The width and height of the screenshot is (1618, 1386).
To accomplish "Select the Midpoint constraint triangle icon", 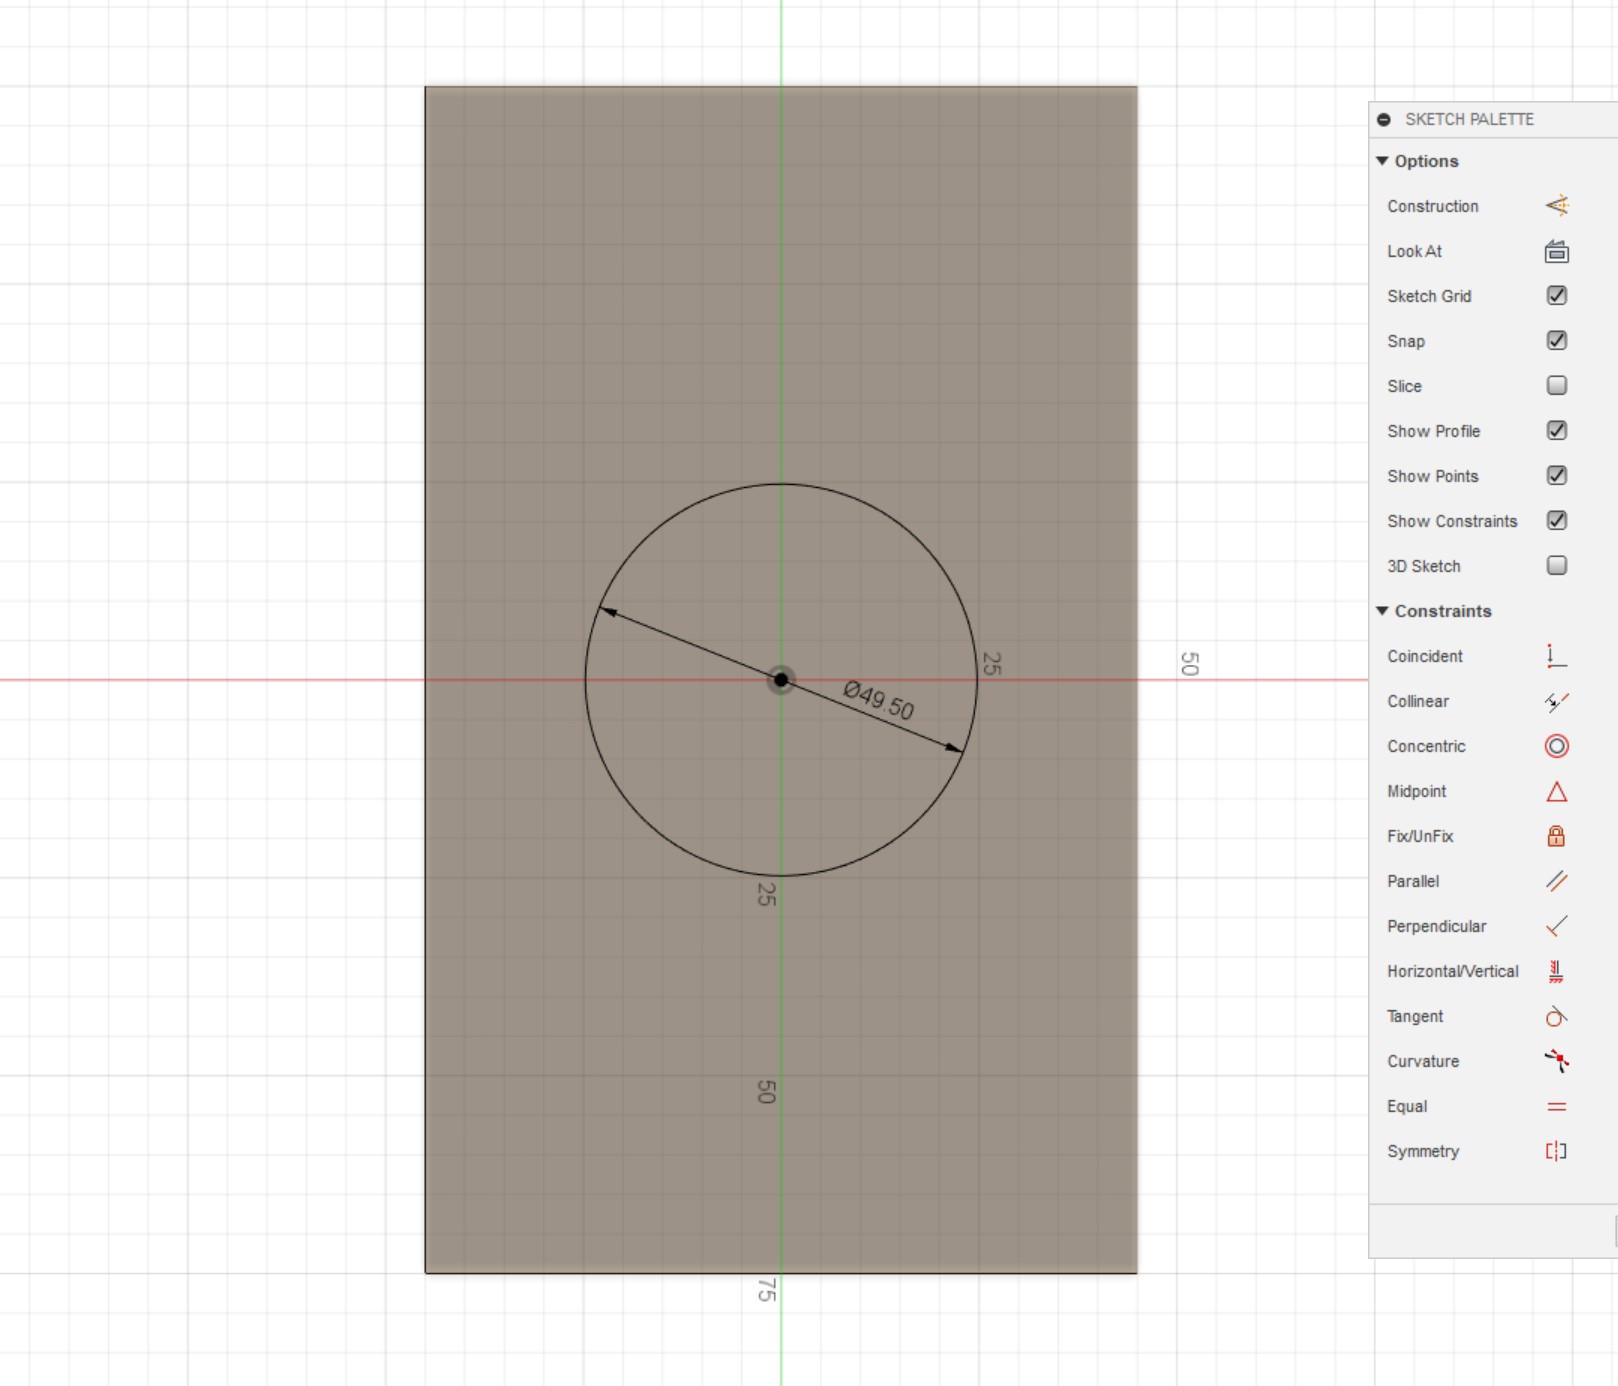I will tap(1556, 792).
